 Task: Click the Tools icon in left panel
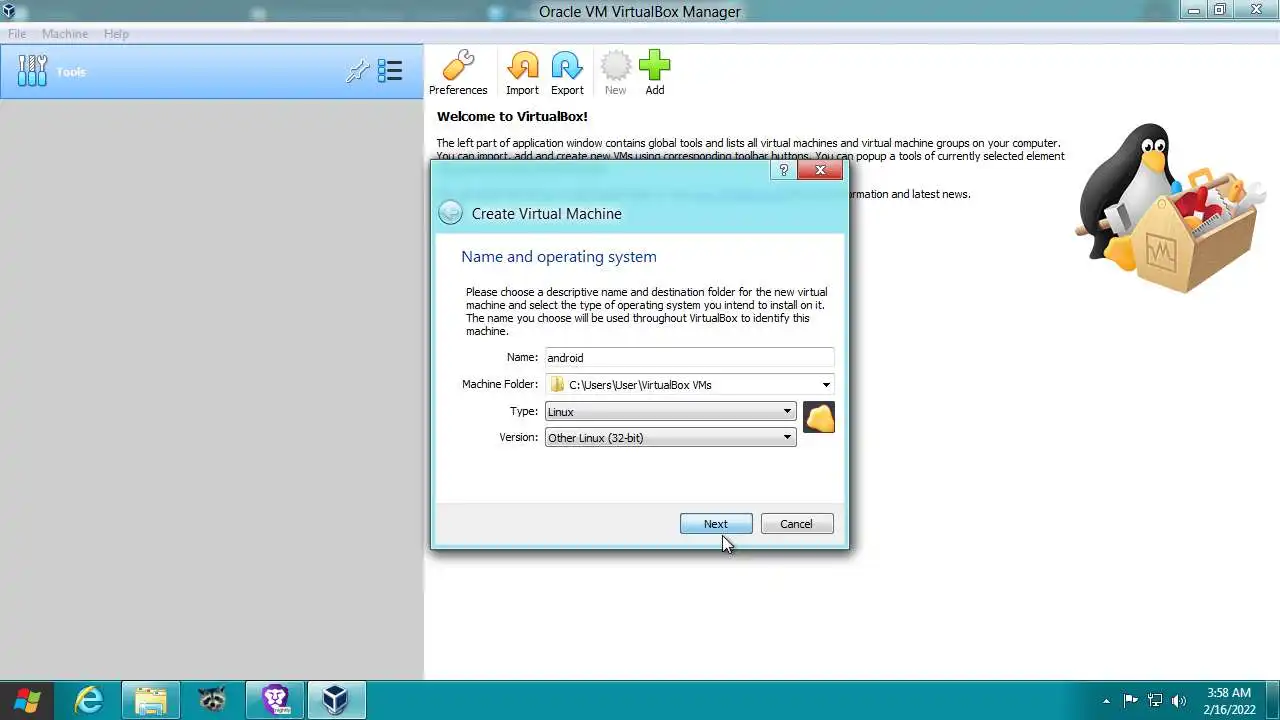(x=32, y=70)
